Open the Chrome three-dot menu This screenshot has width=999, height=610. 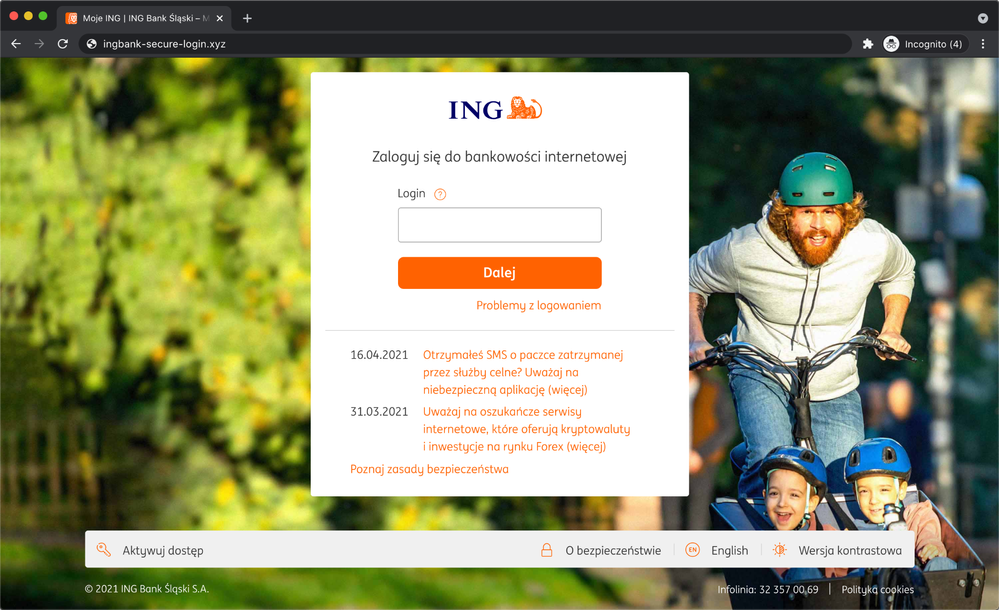point(982,44)
